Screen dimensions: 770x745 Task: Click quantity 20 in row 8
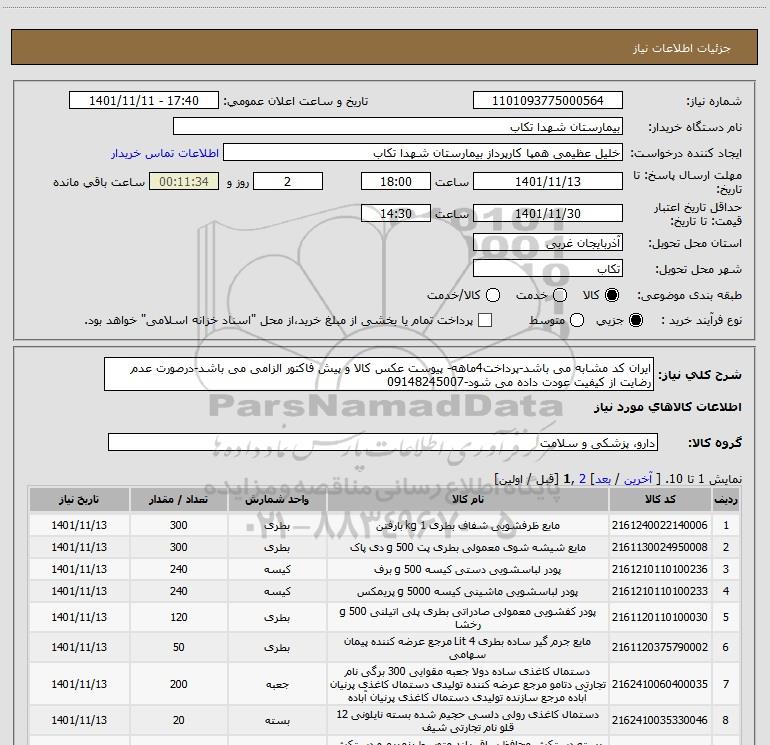click(178, 720)
